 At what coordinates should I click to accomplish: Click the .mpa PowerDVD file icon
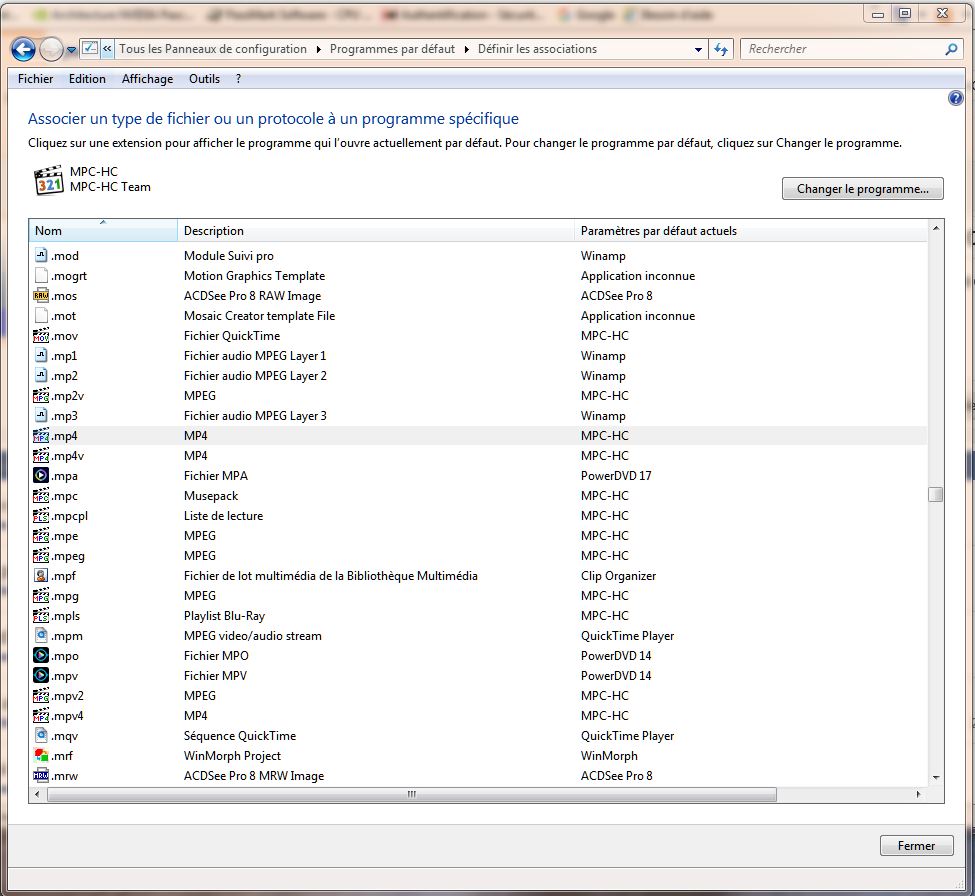click(x=41, y=476)
